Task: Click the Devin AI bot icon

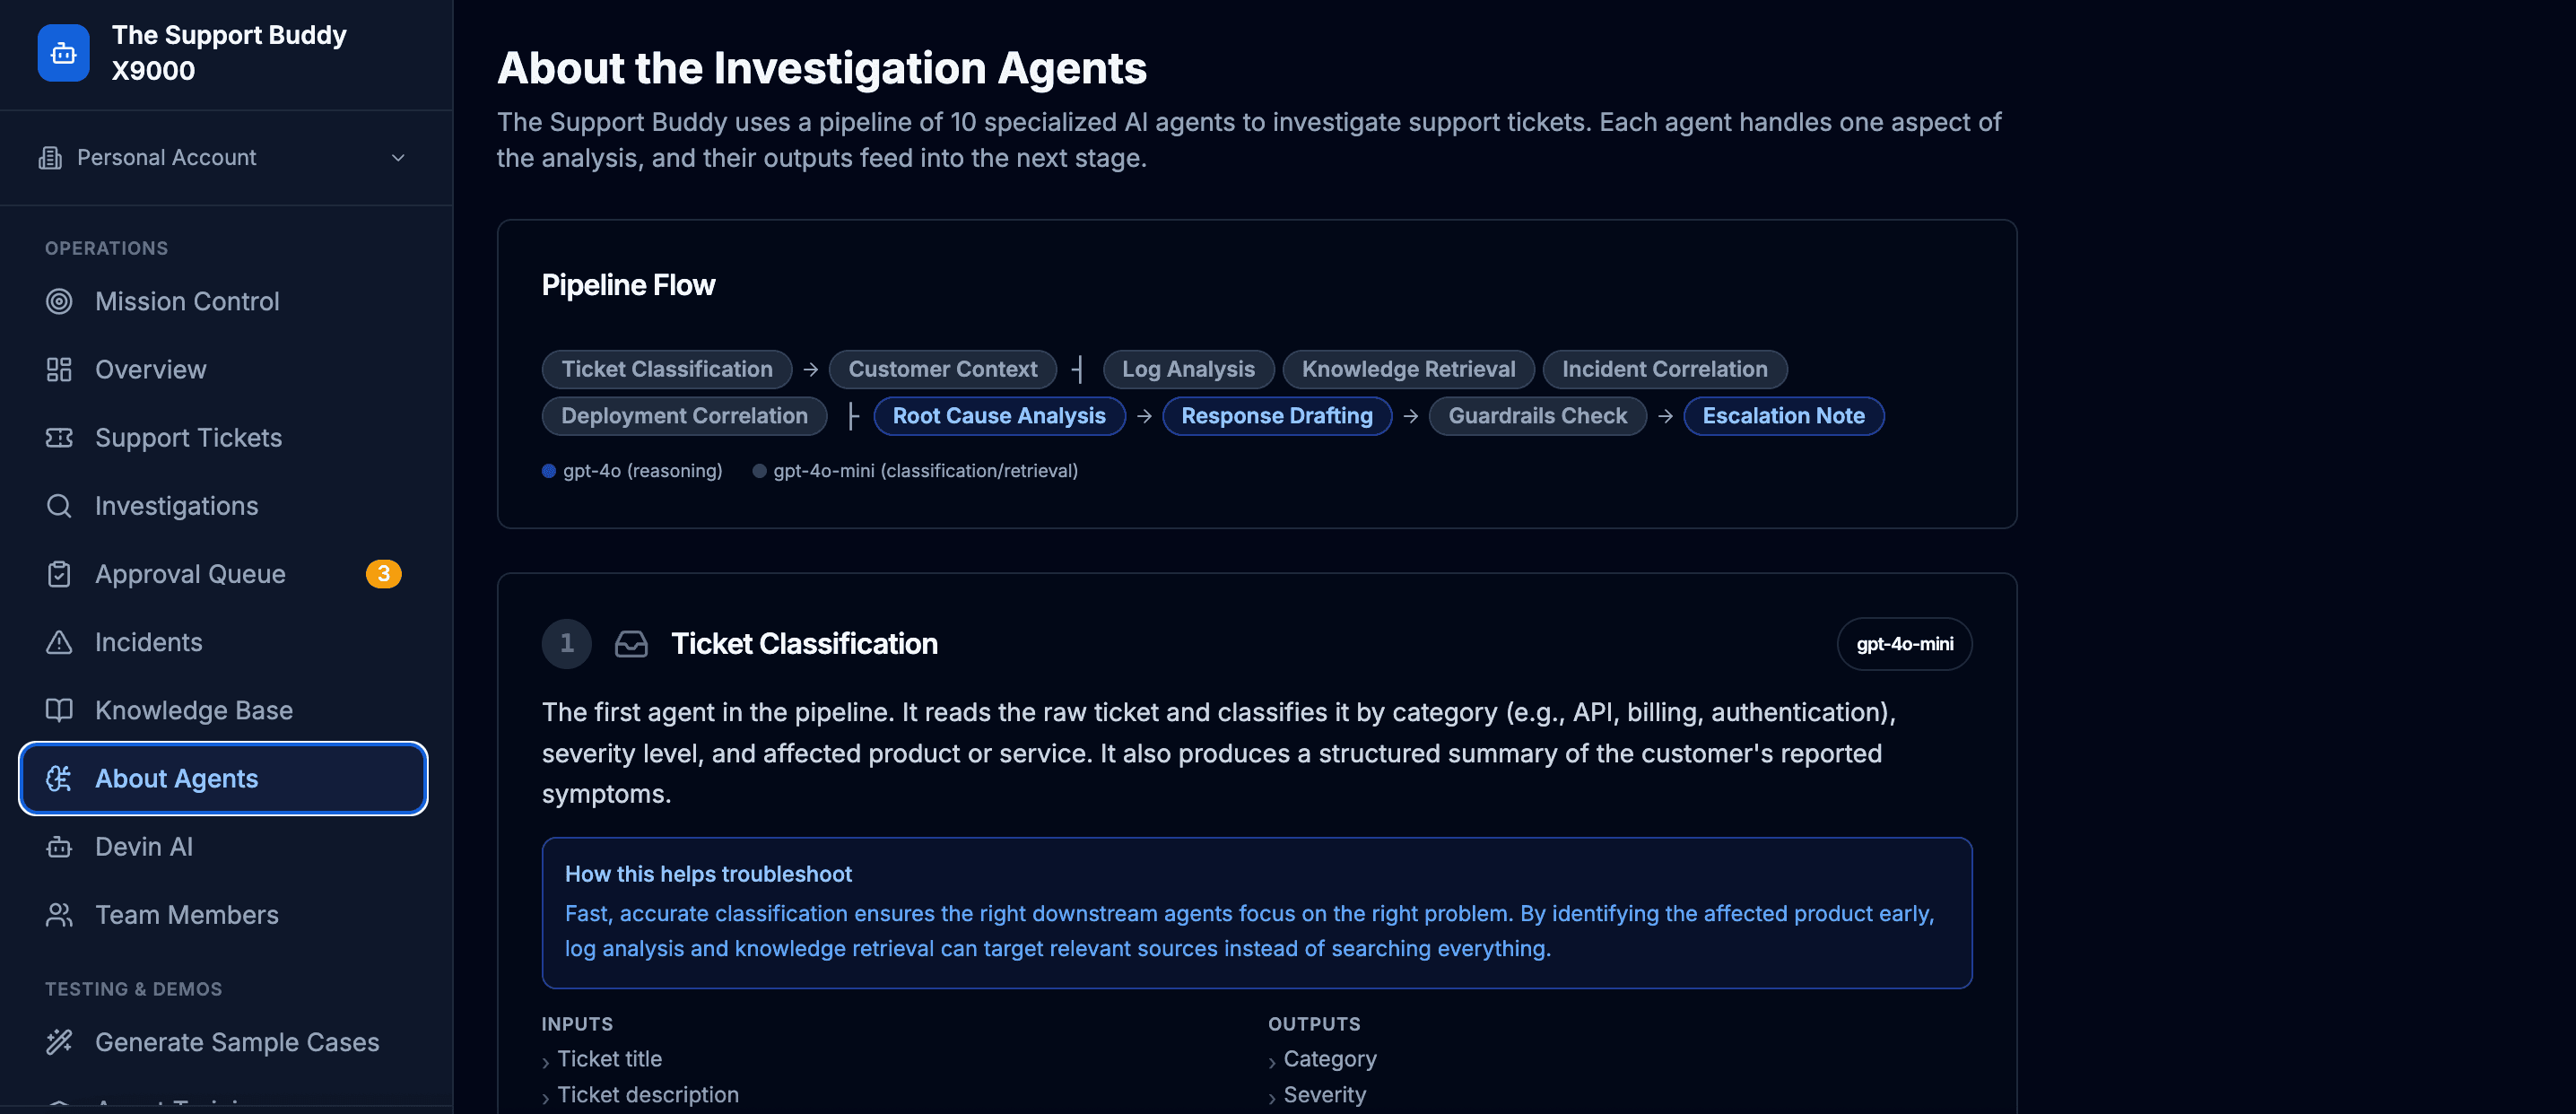Action: click(59, 846)
